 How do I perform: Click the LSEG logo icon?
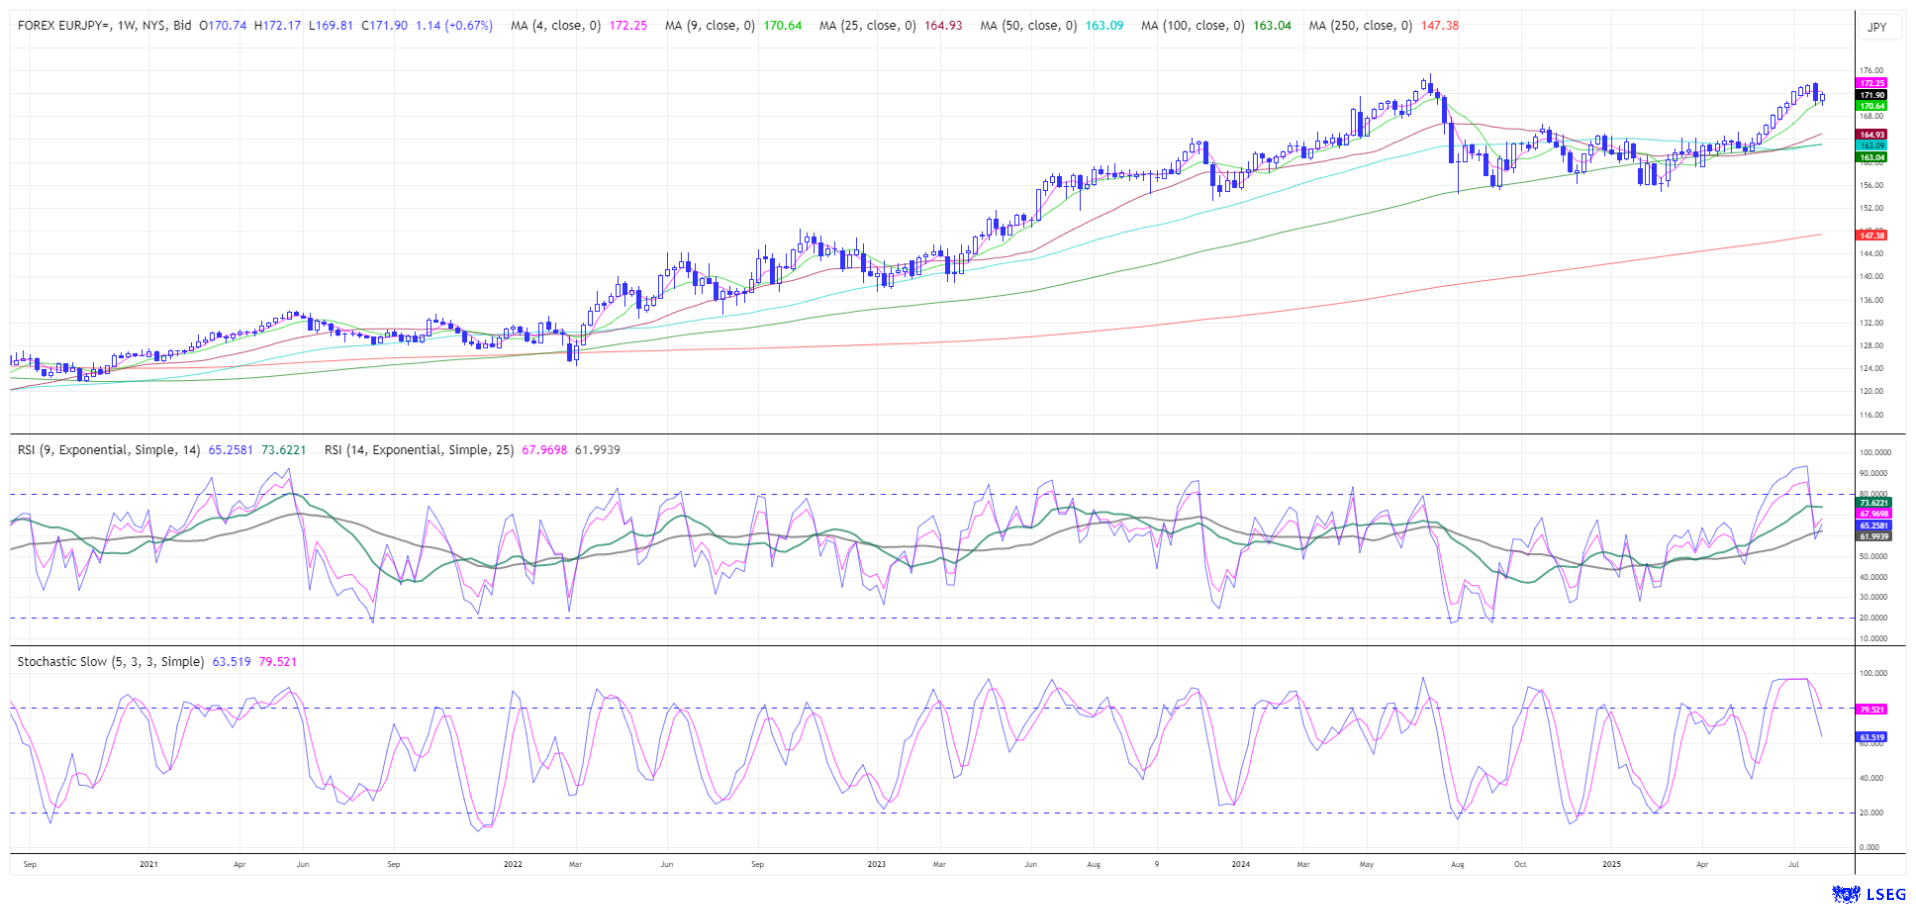pyautogui.click(x=1845, y=893)
